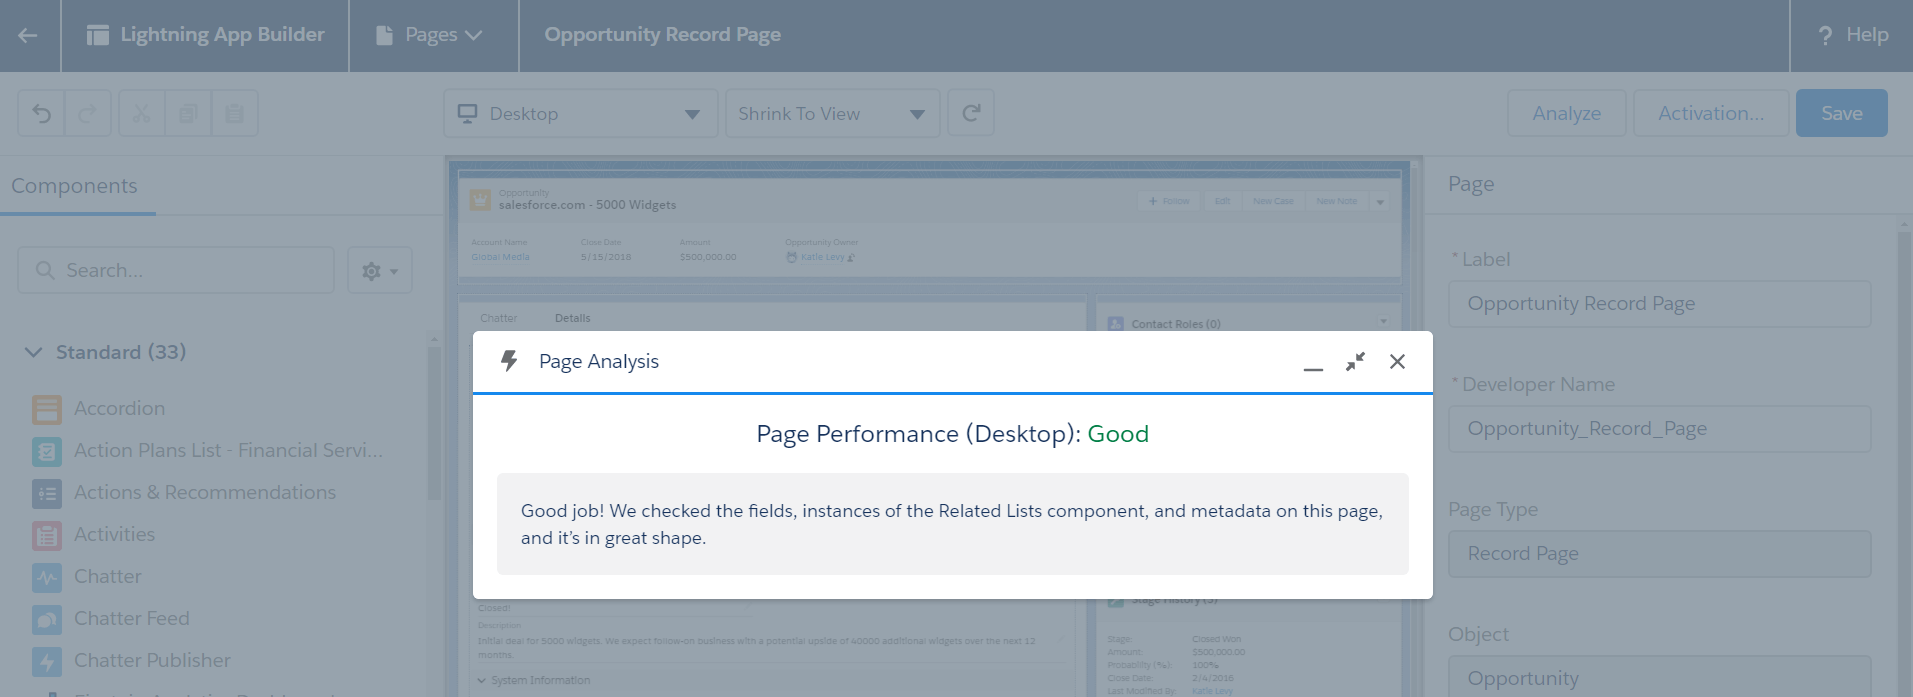Expand the System Information section
The image size is (1913, 697).
point(534,680)
